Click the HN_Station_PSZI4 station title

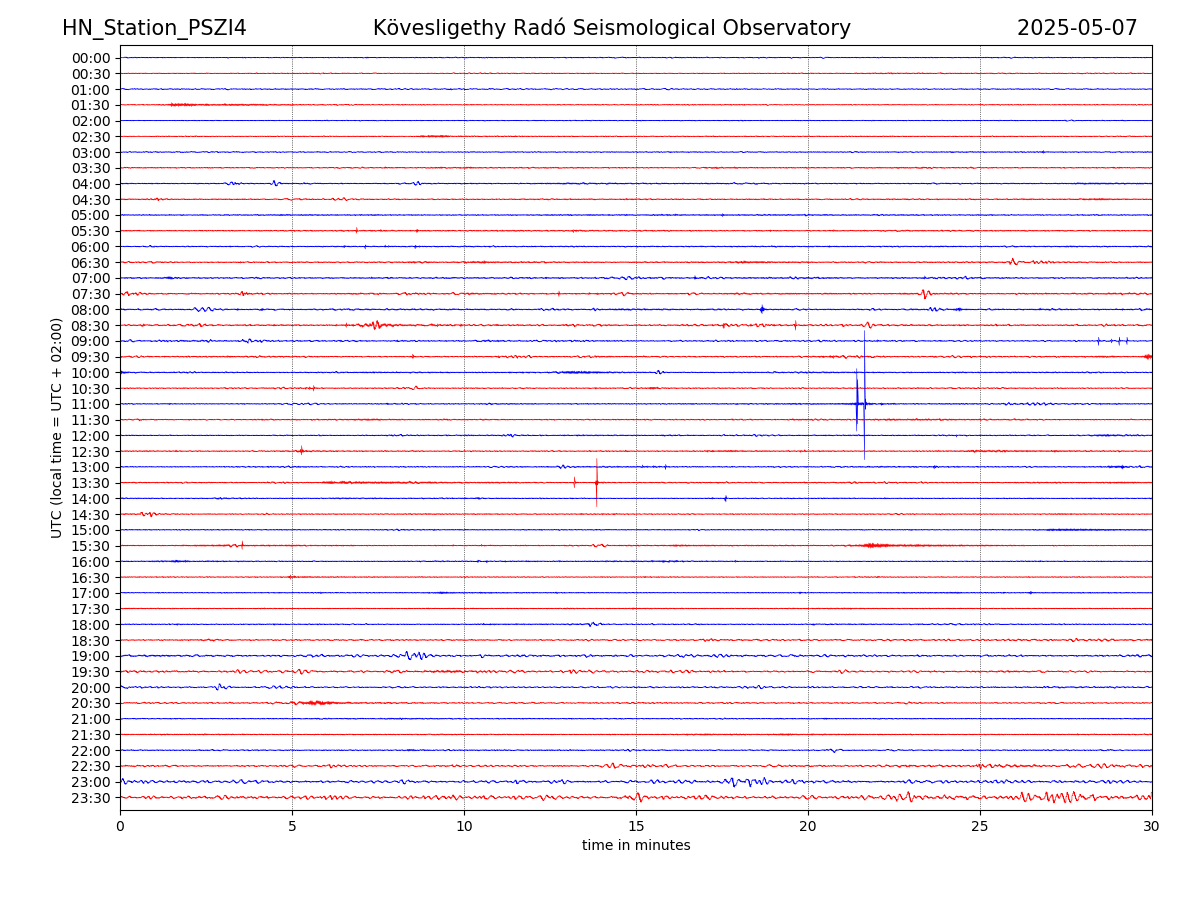coord(154,28)
